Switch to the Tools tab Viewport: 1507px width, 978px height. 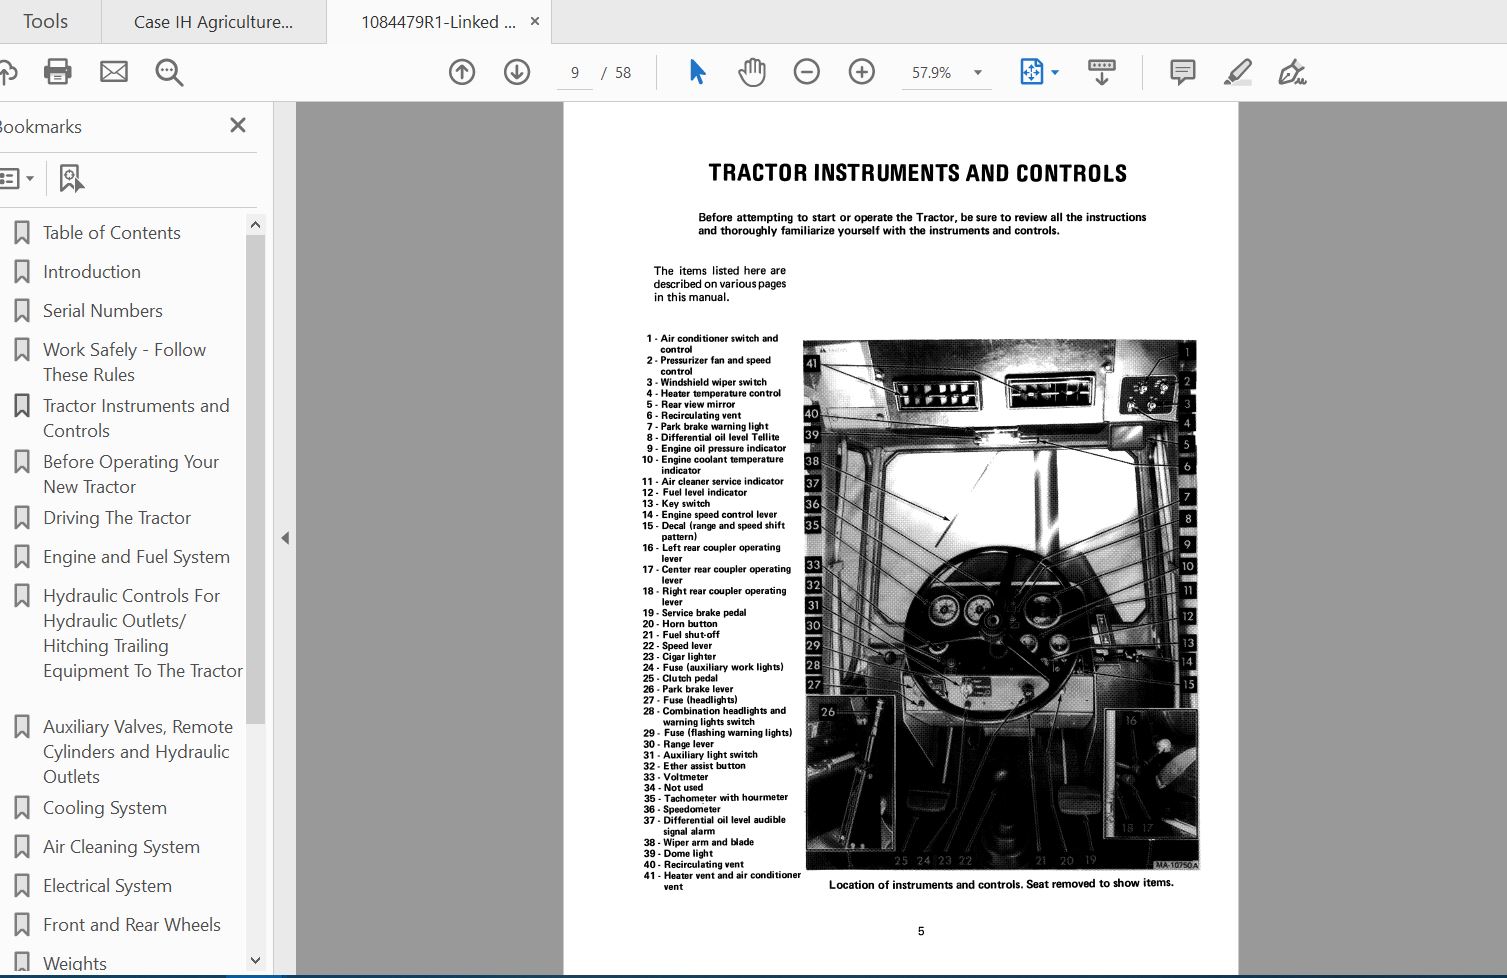tap(47, 21)
